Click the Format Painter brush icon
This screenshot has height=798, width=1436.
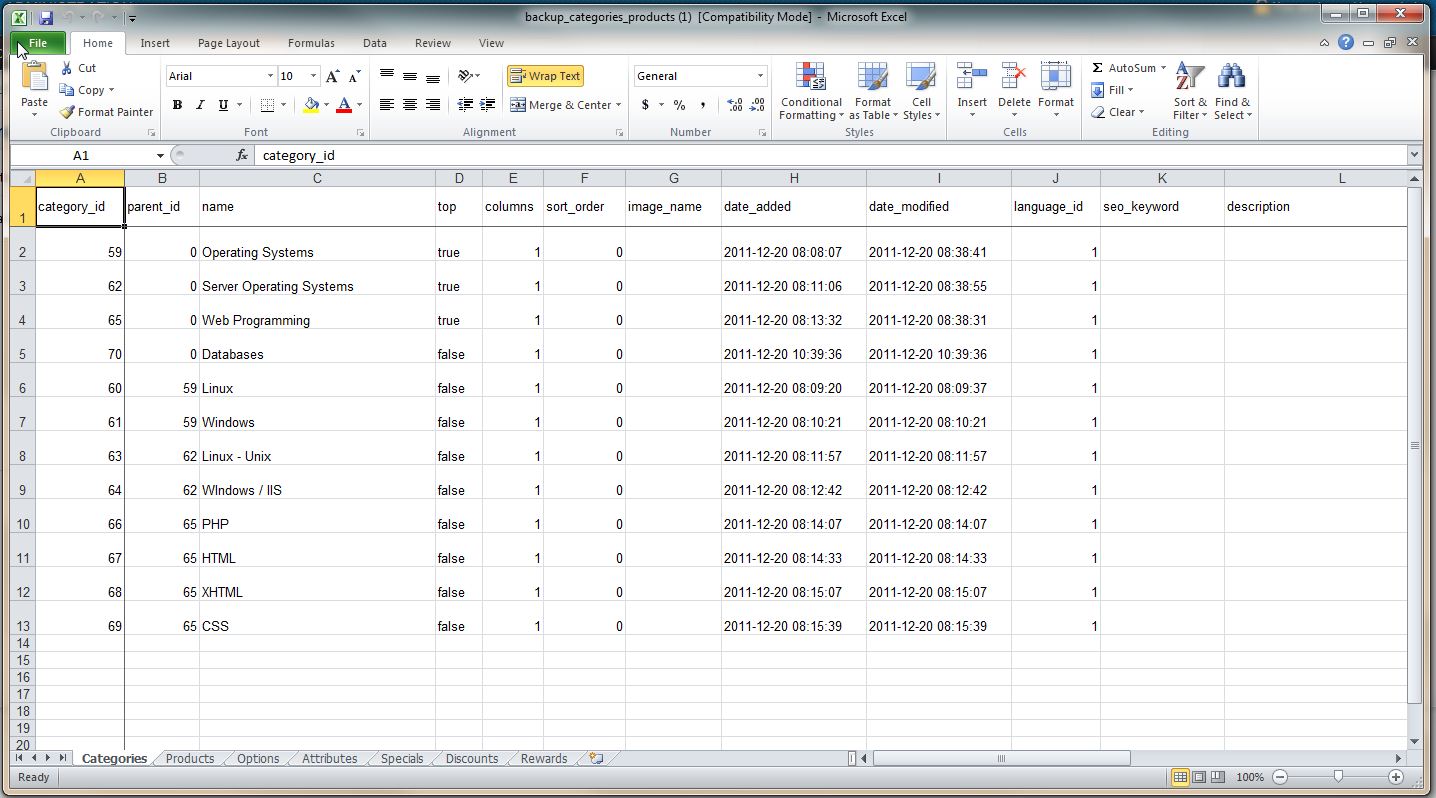point(67,112)
